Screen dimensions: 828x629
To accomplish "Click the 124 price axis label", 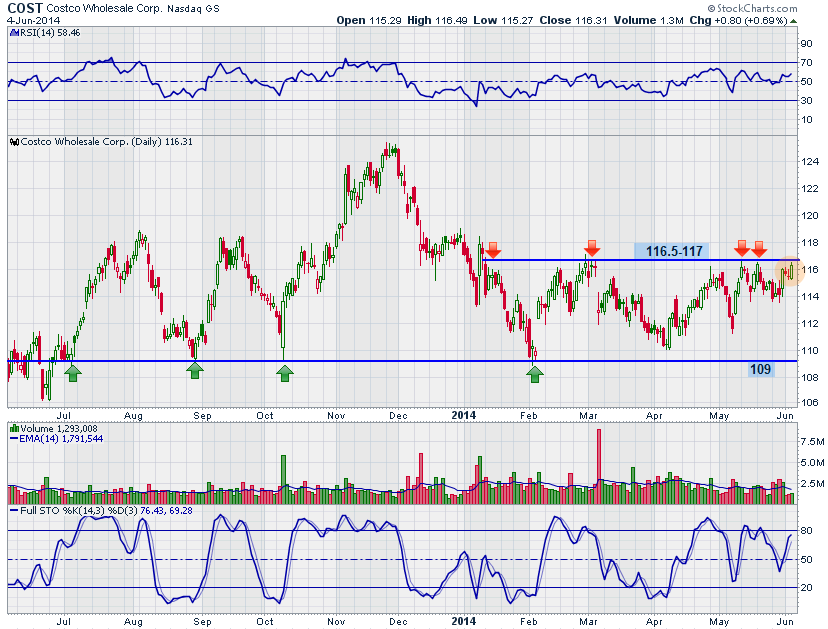I will click(x=810, y=162).
